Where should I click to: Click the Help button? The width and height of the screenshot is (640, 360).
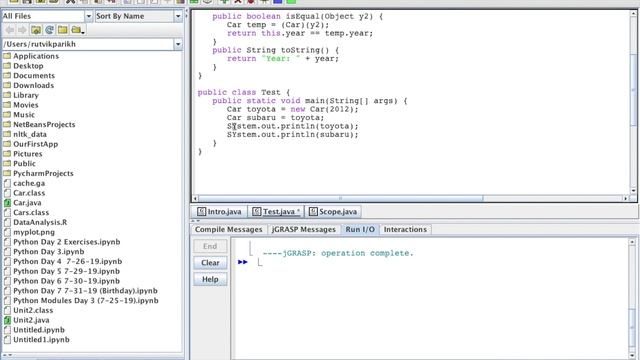[210, 280]
